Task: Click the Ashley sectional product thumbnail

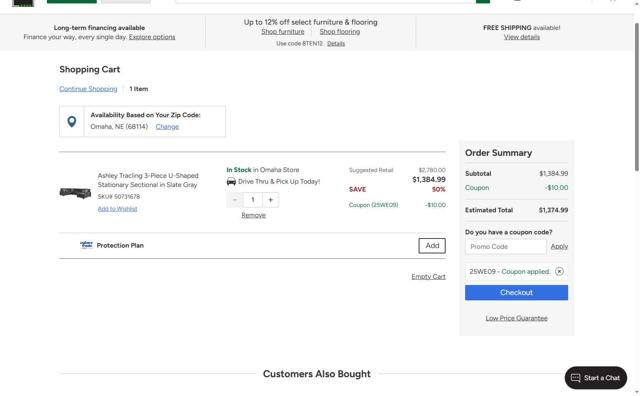Action: coord(75,193)
